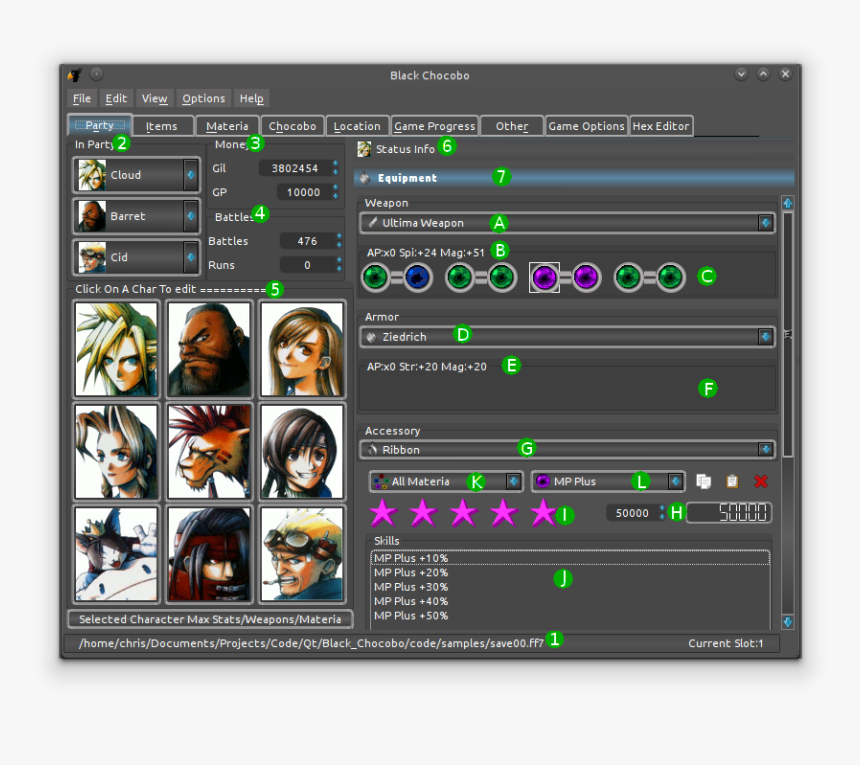Click the paste materia clipboard icon
Screen dimensions: 860x765
coord(732,481)
